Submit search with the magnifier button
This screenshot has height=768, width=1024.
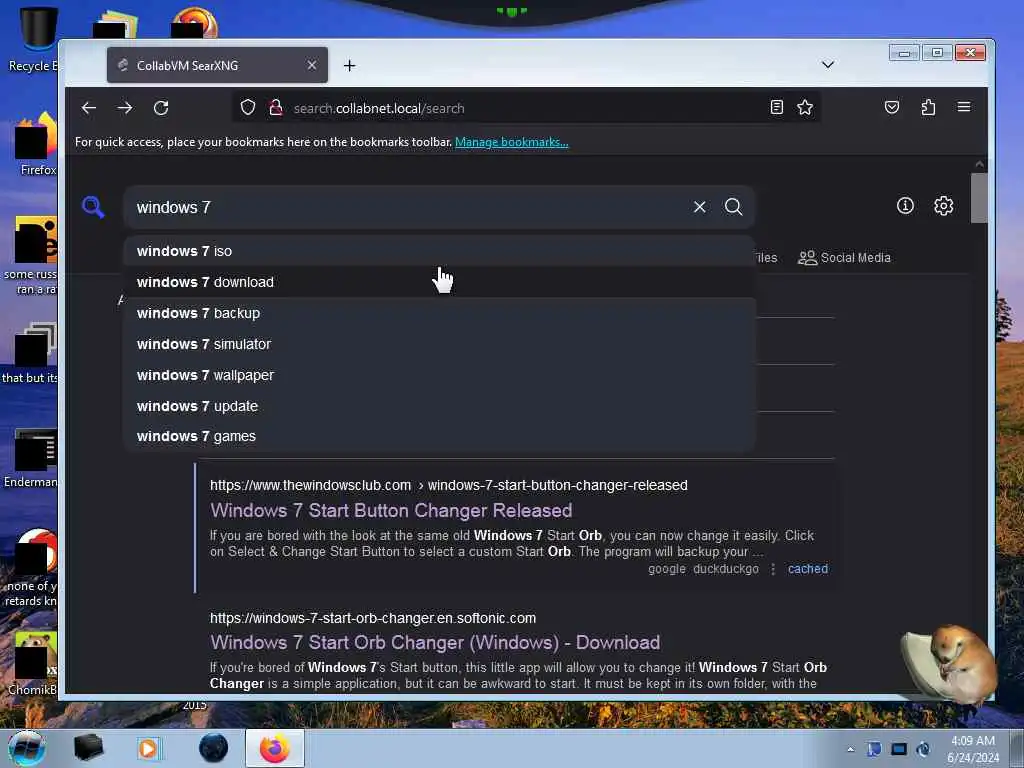point(733,207)
